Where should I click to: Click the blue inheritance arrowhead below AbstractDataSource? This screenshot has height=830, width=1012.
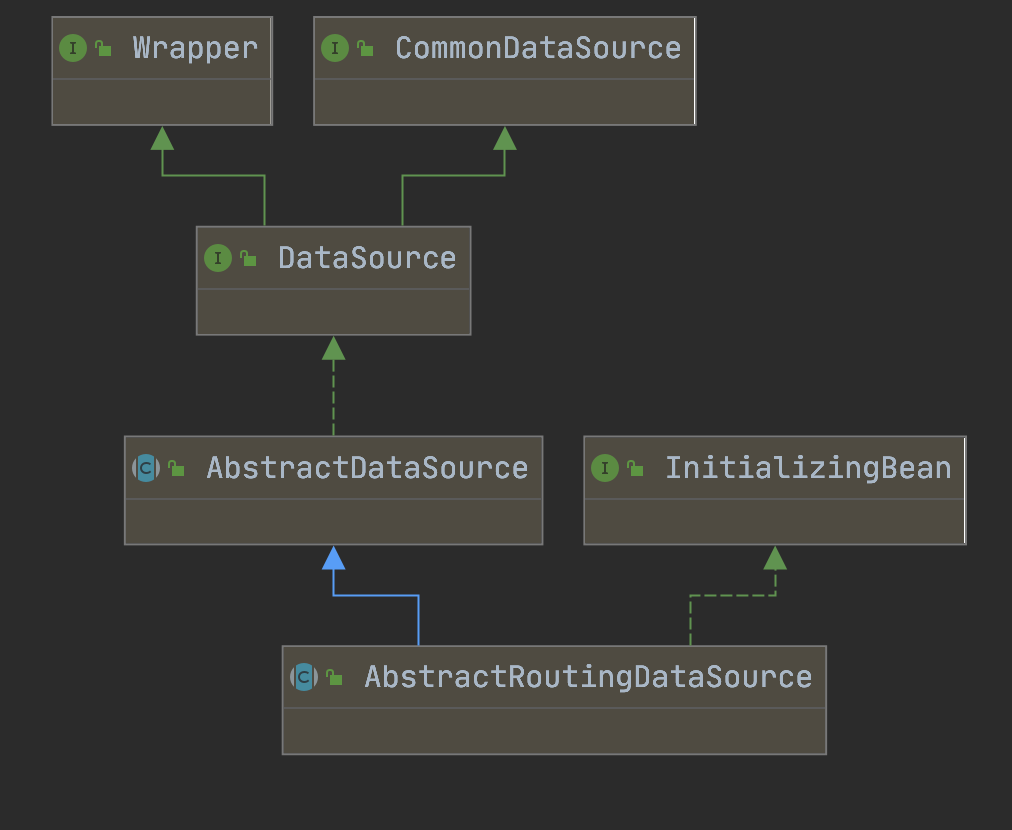(334, 558)
